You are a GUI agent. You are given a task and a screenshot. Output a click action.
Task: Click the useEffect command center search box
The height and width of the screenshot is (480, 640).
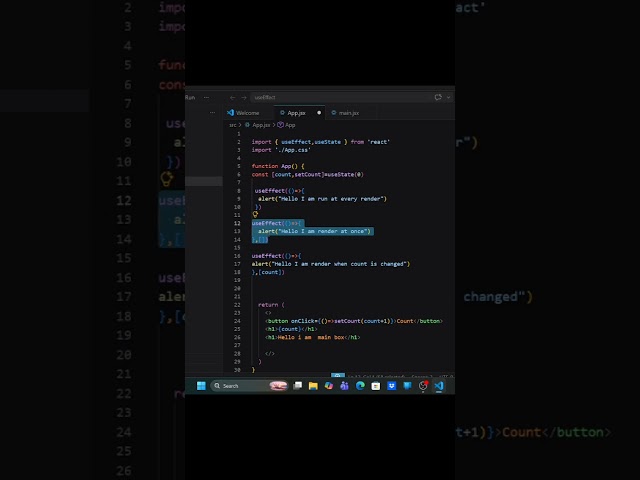click(340, 98)
